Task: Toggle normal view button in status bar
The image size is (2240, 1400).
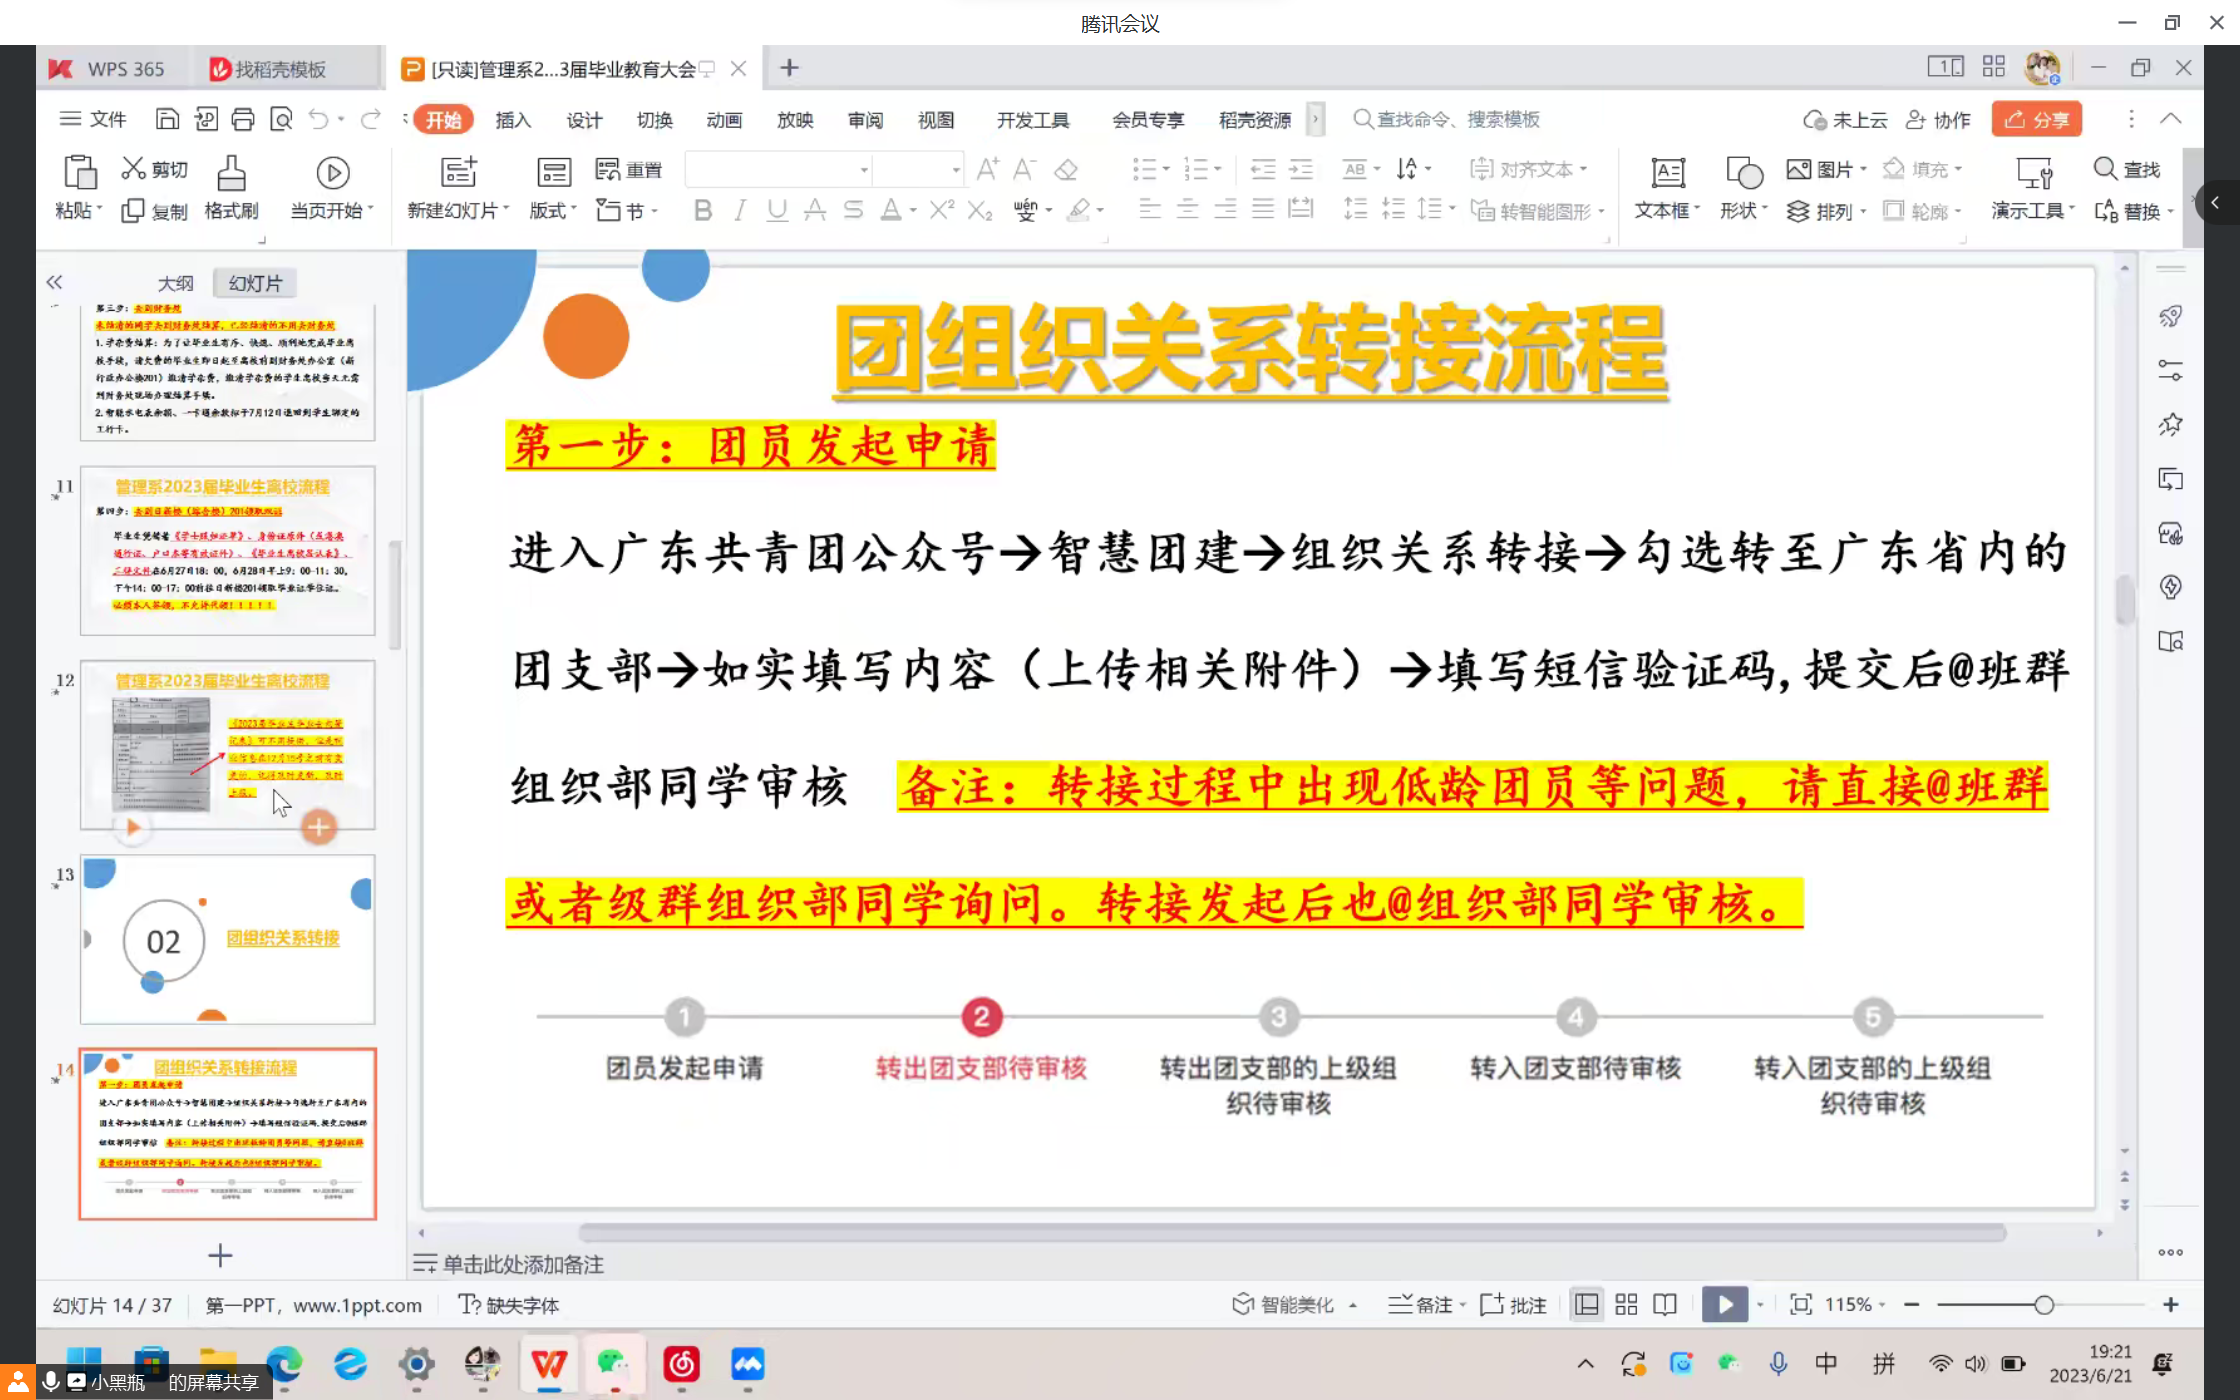Action: (1586, 1304)
